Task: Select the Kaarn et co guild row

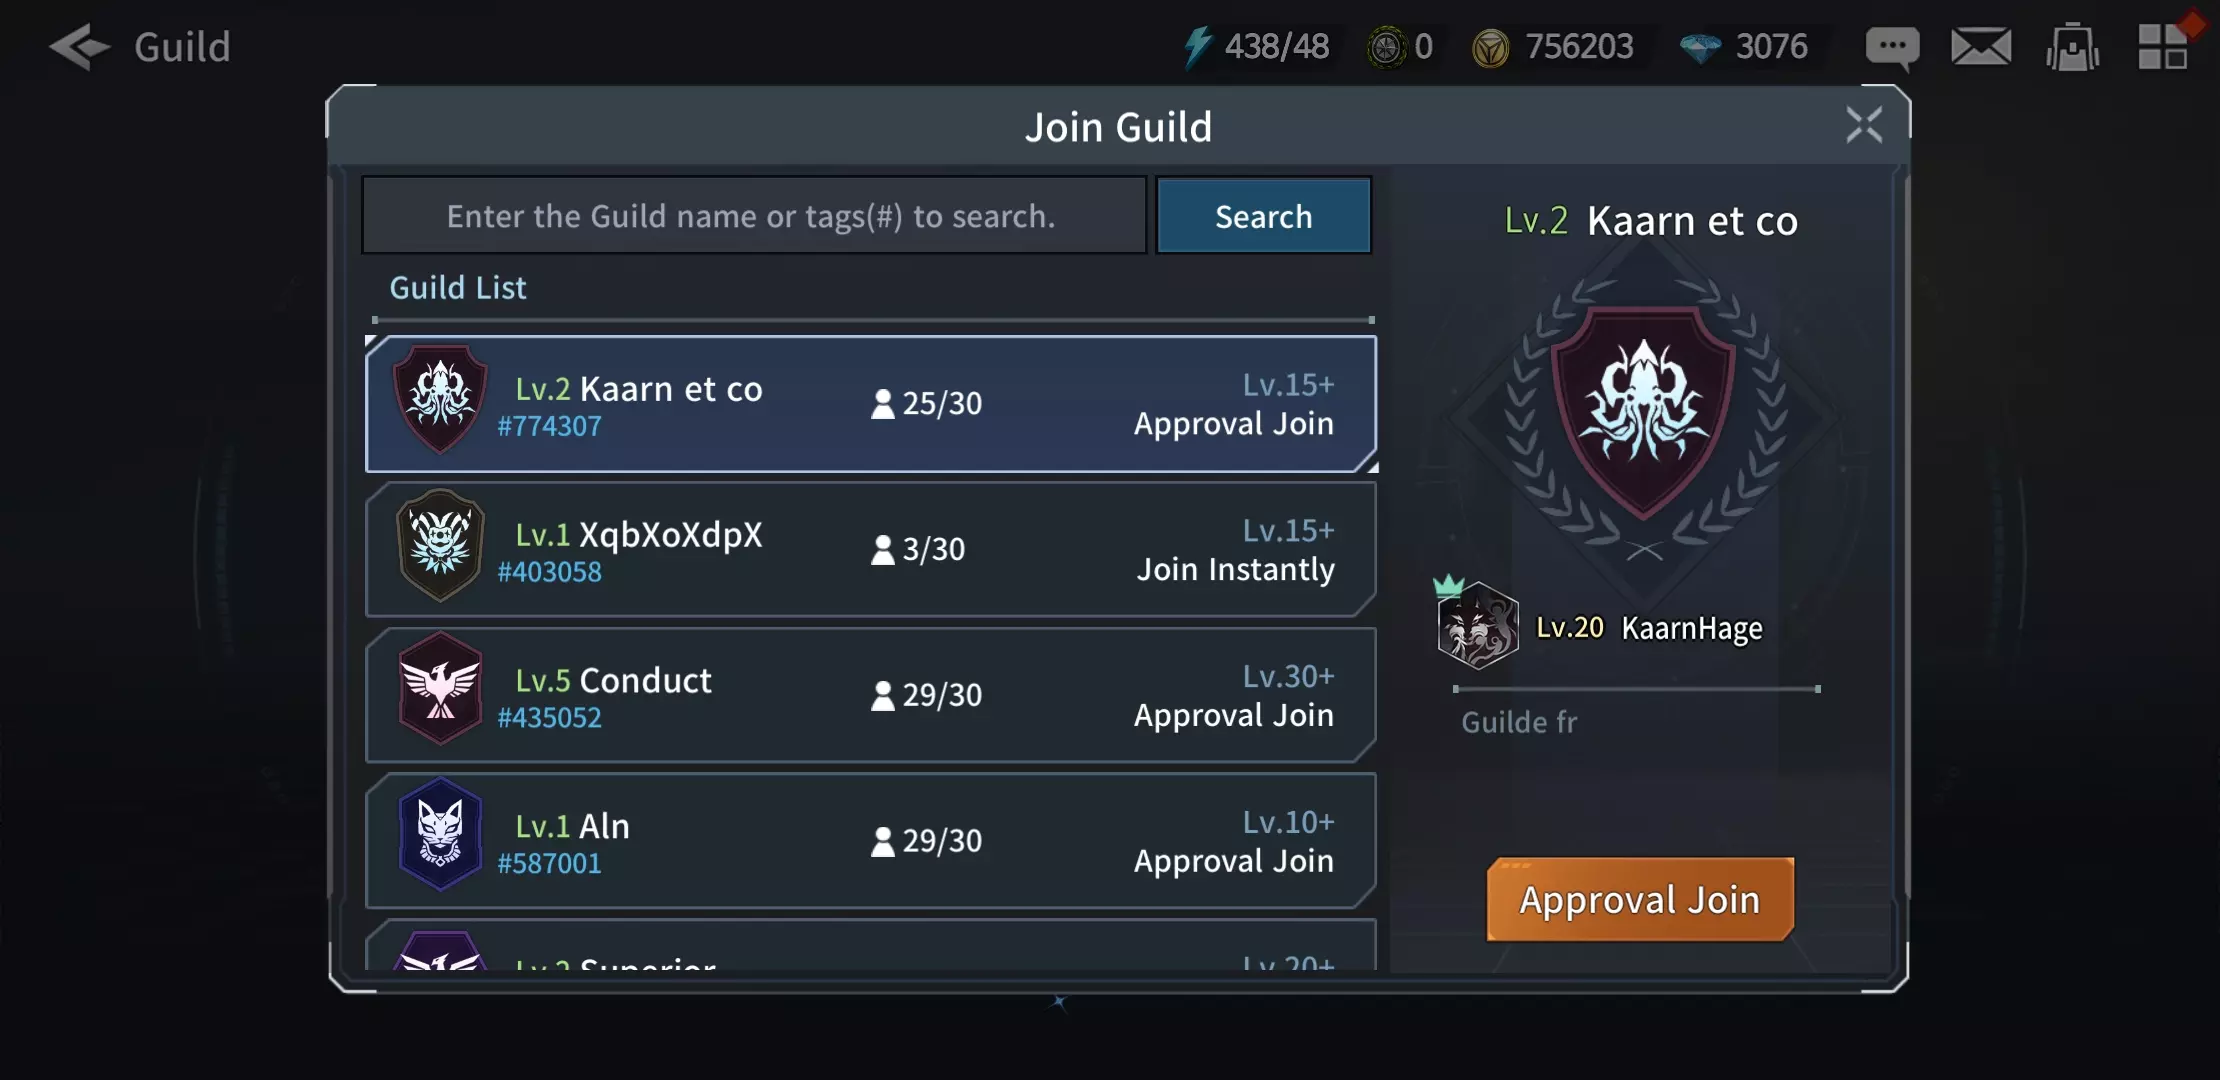Action: pos(871,404)
